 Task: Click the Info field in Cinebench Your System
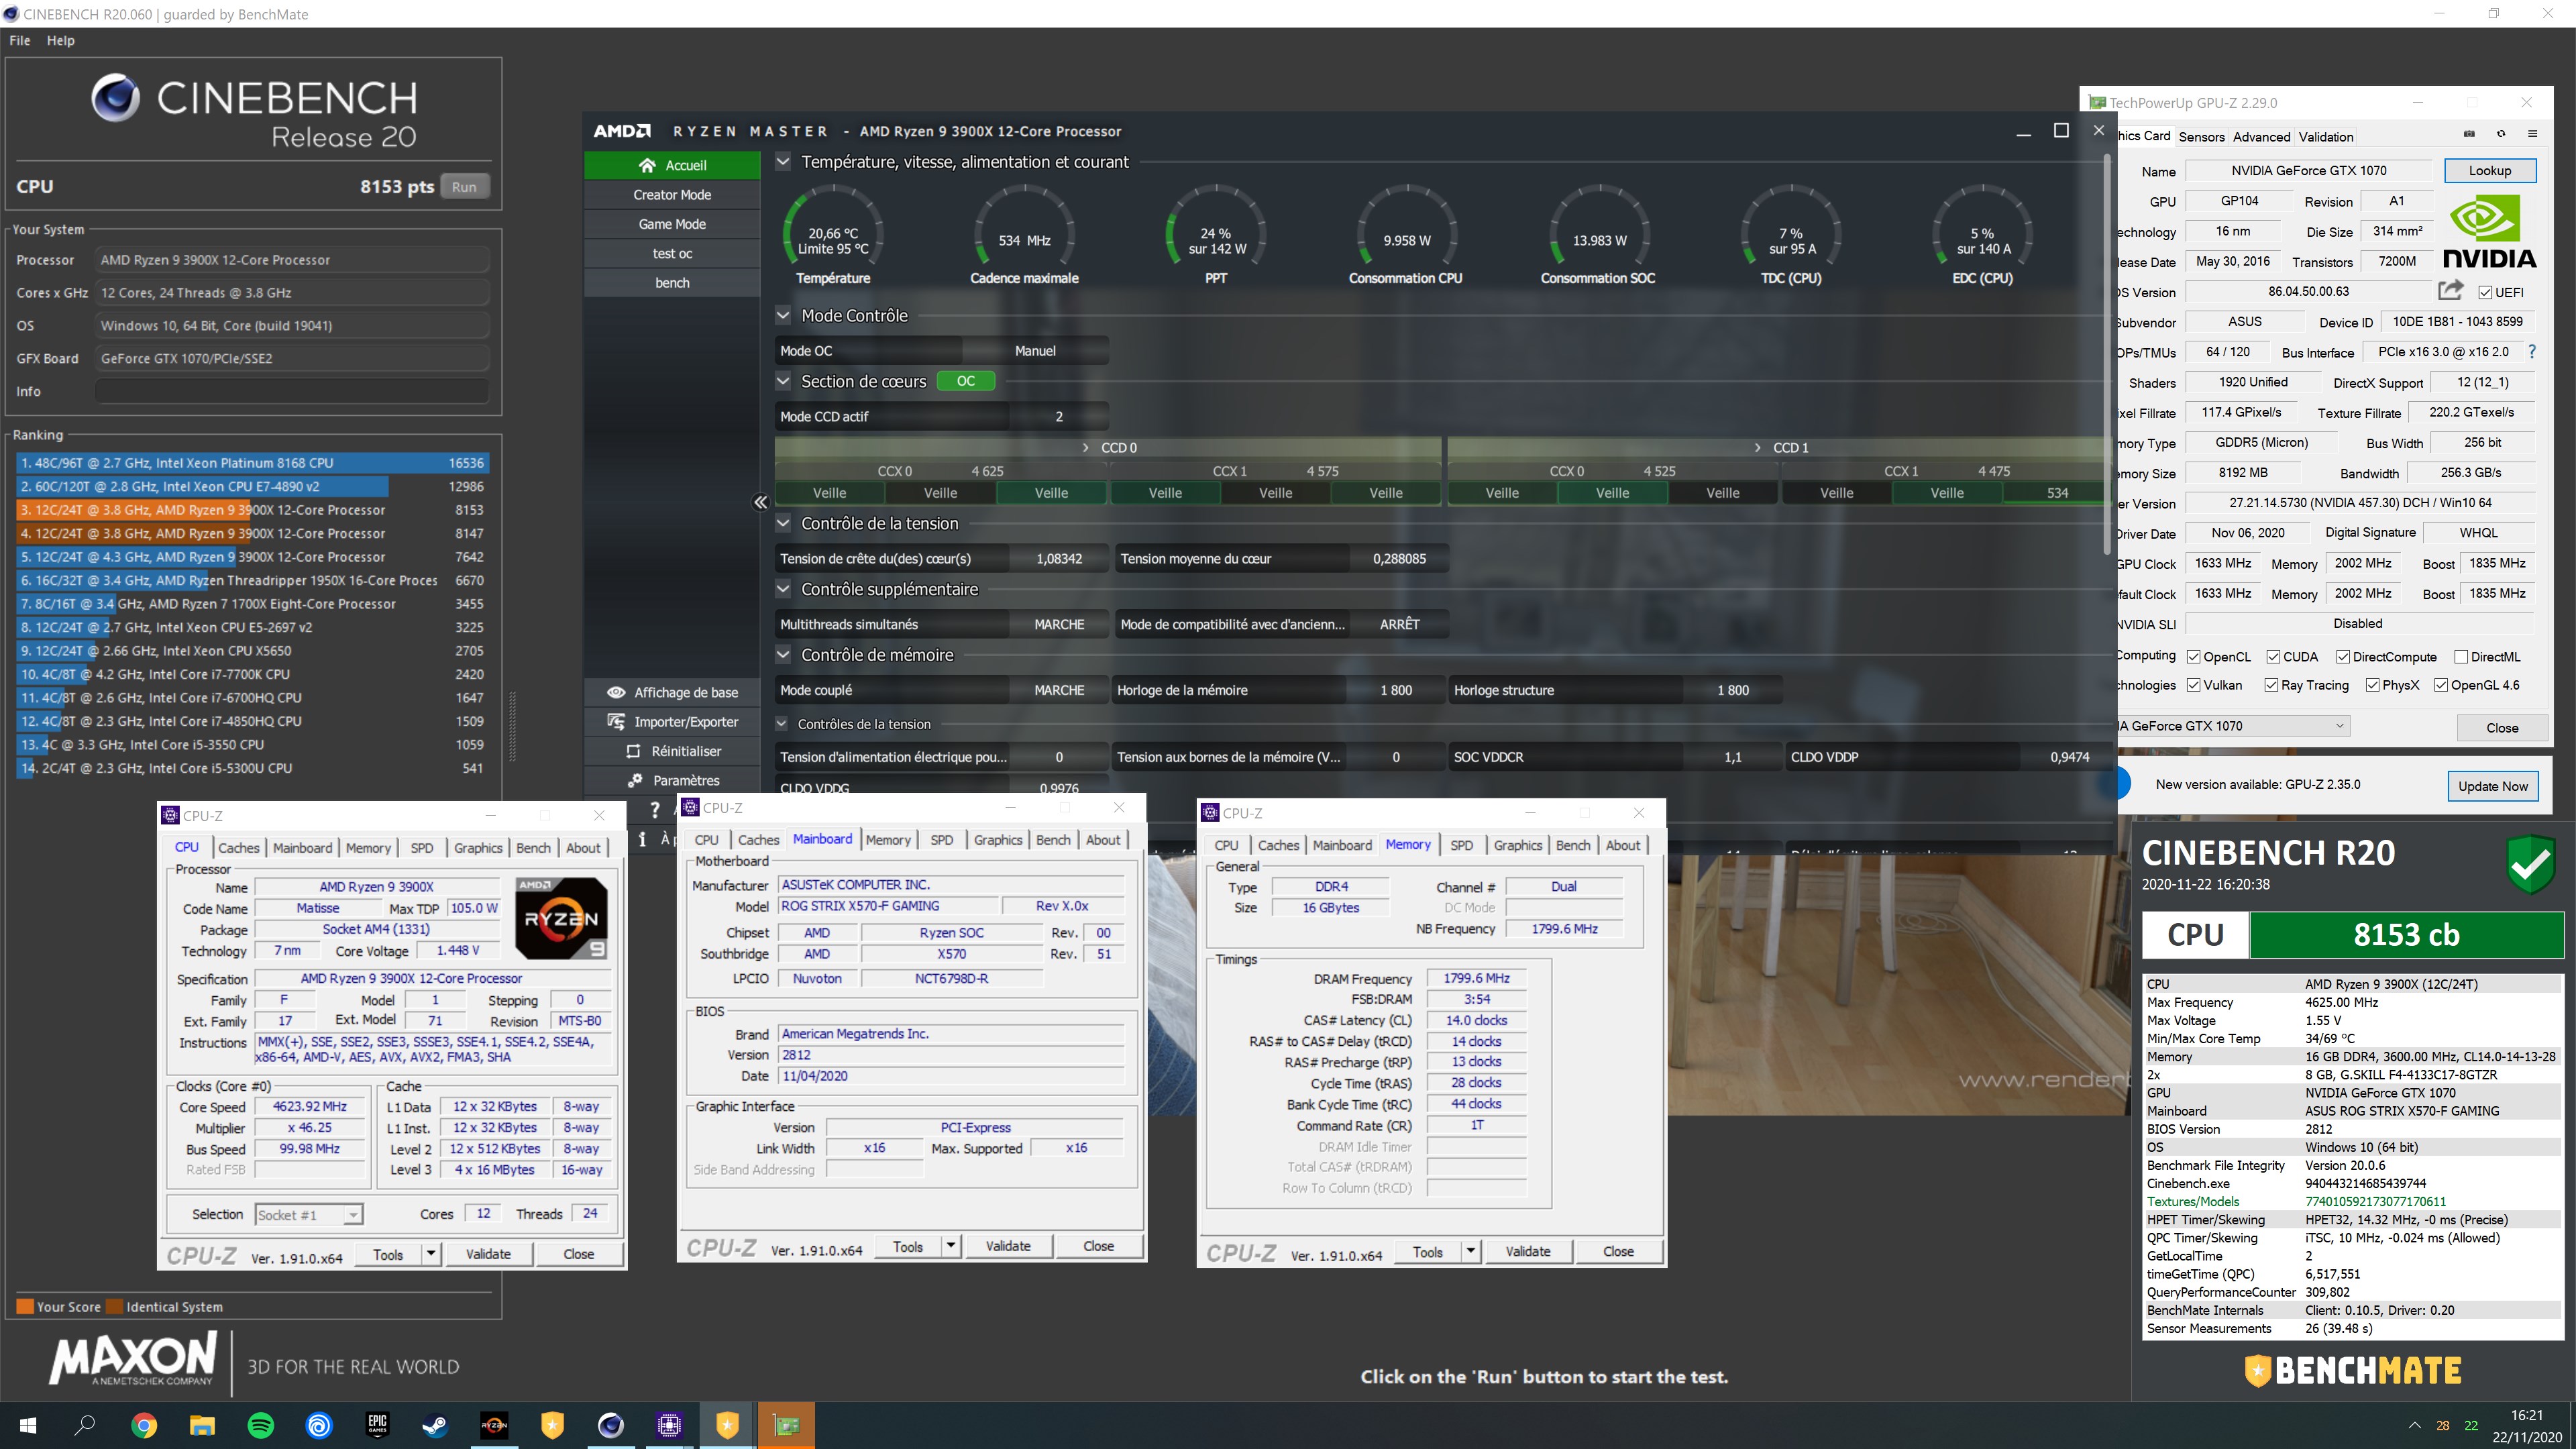point(292,392)
